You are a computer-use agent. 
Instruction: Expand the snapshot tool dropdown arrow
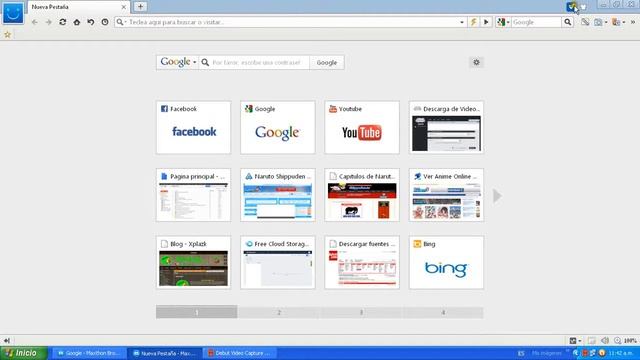606,22
